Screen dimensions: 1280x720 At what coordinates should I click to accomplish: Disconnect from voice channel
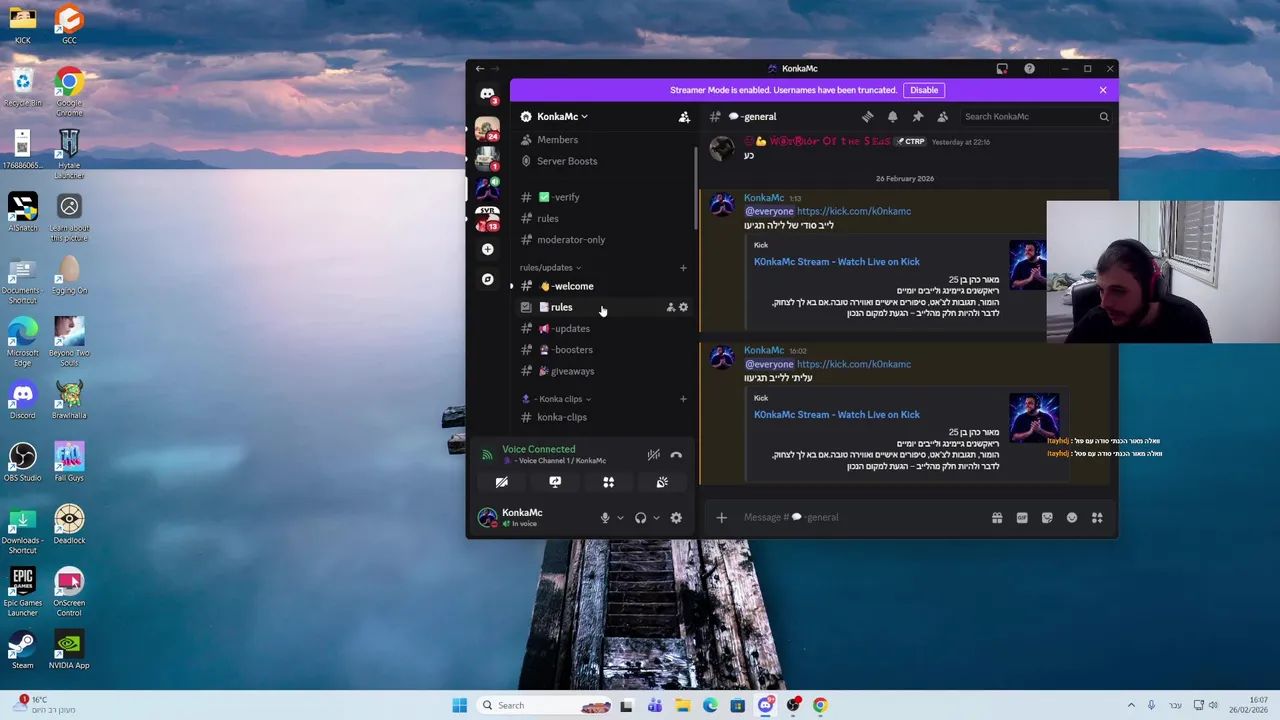coord(676,455)
